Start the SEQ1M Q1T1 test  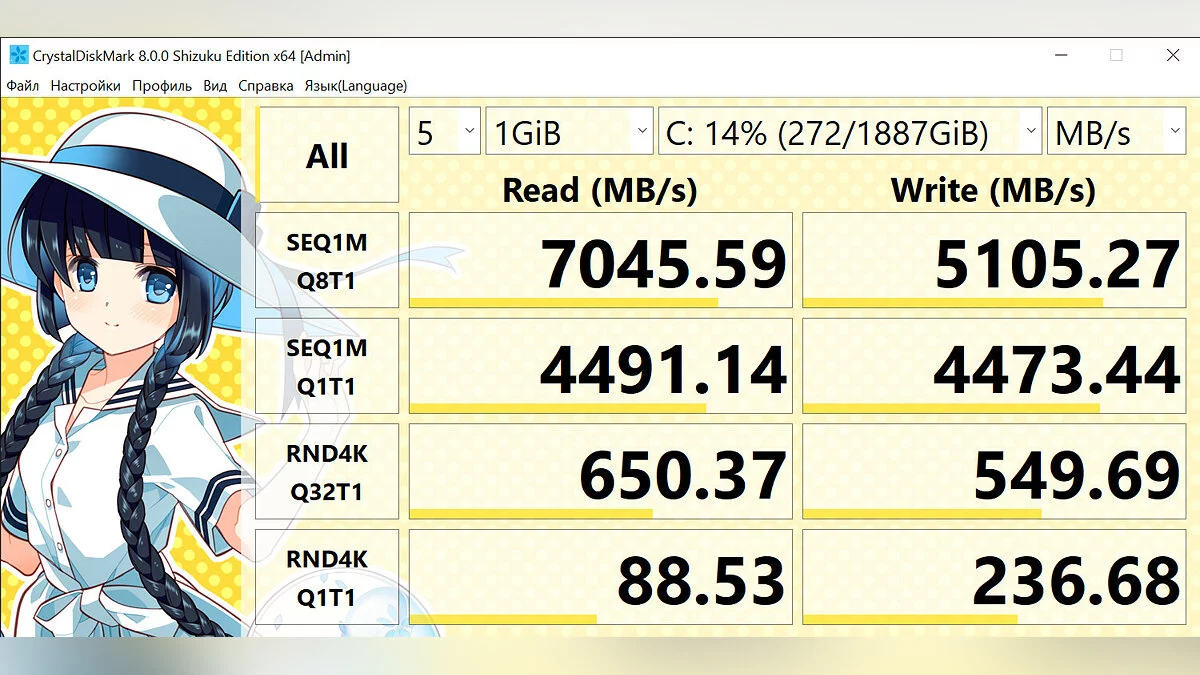pos(327,366)
